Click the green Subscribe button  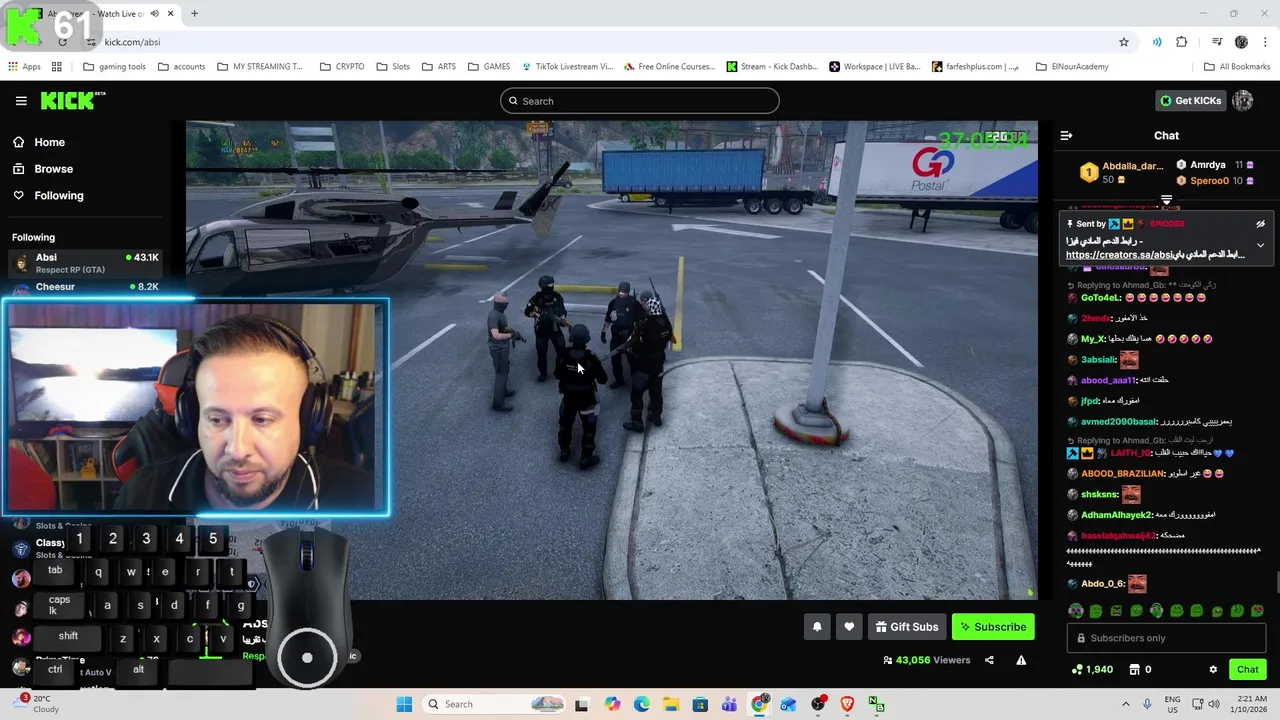pos(993,627)
